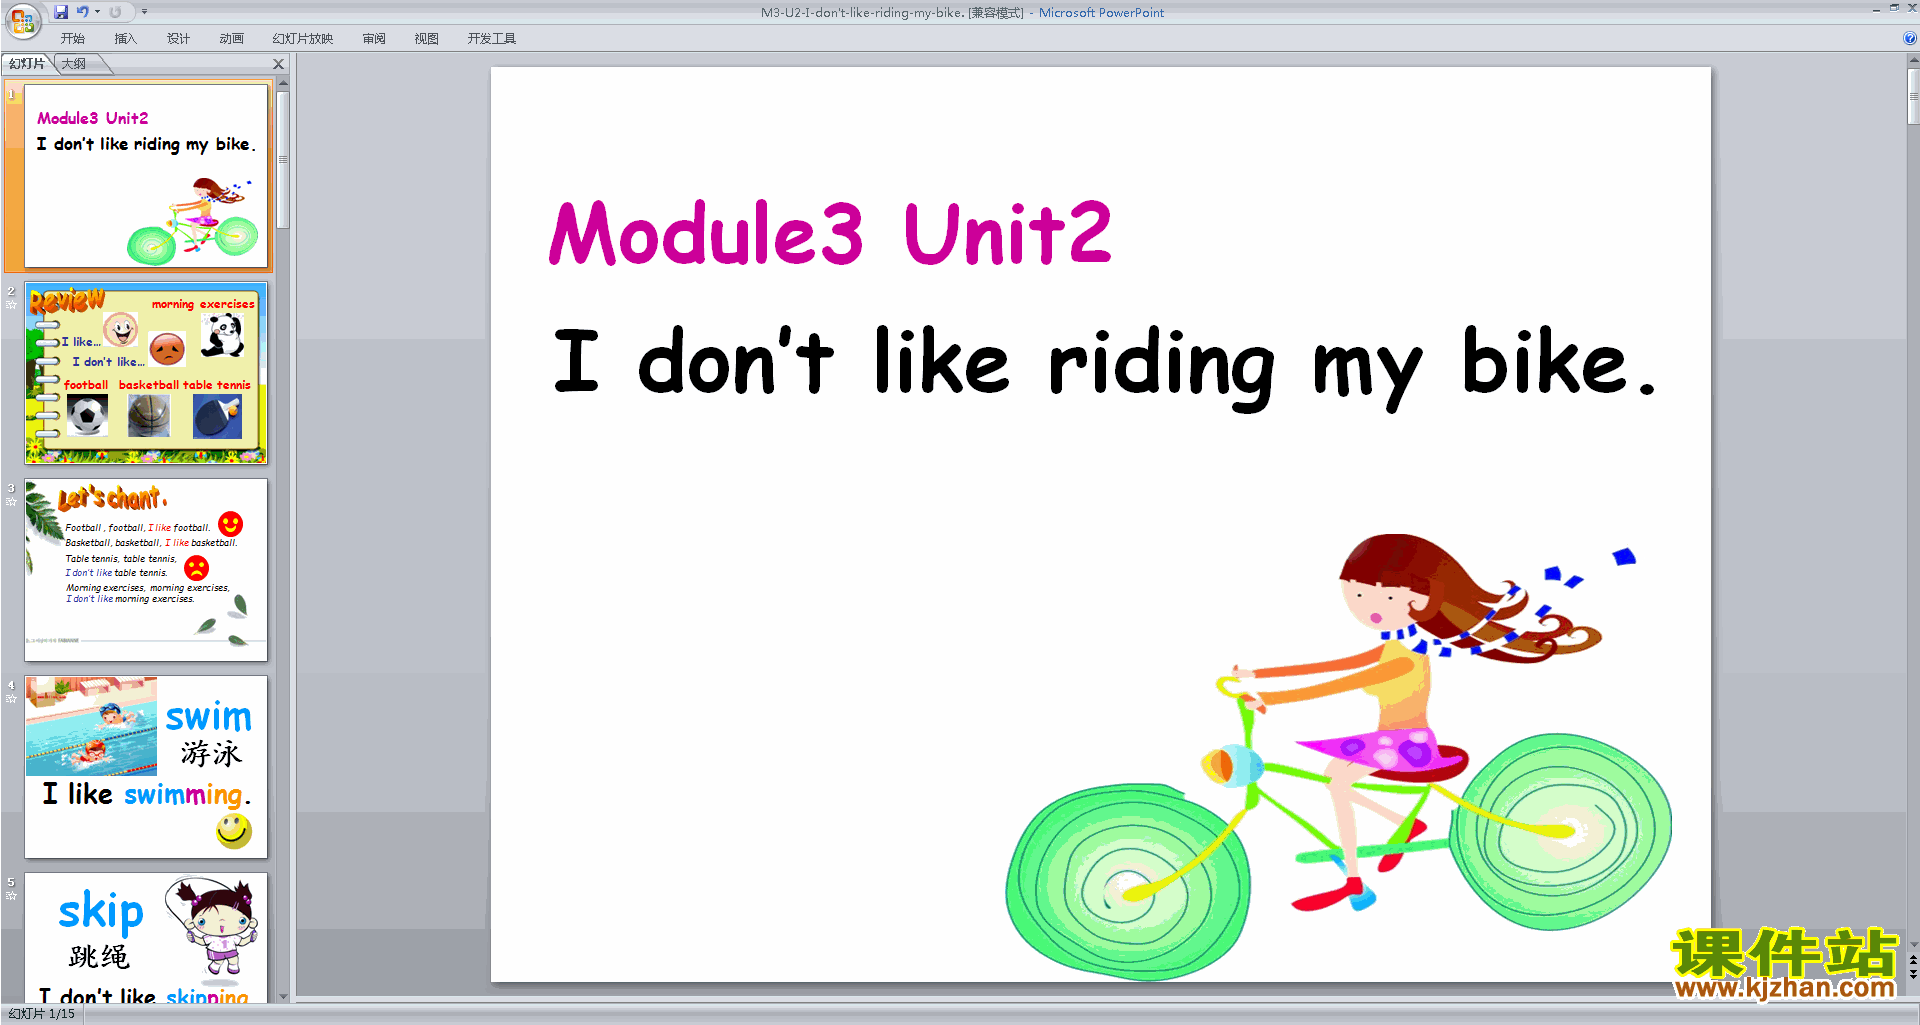Image resolution: width=1920 pixels, height=1025 pixels.
Task: Select the girl on bicycle picture
Action: [x=1339, y=757]
